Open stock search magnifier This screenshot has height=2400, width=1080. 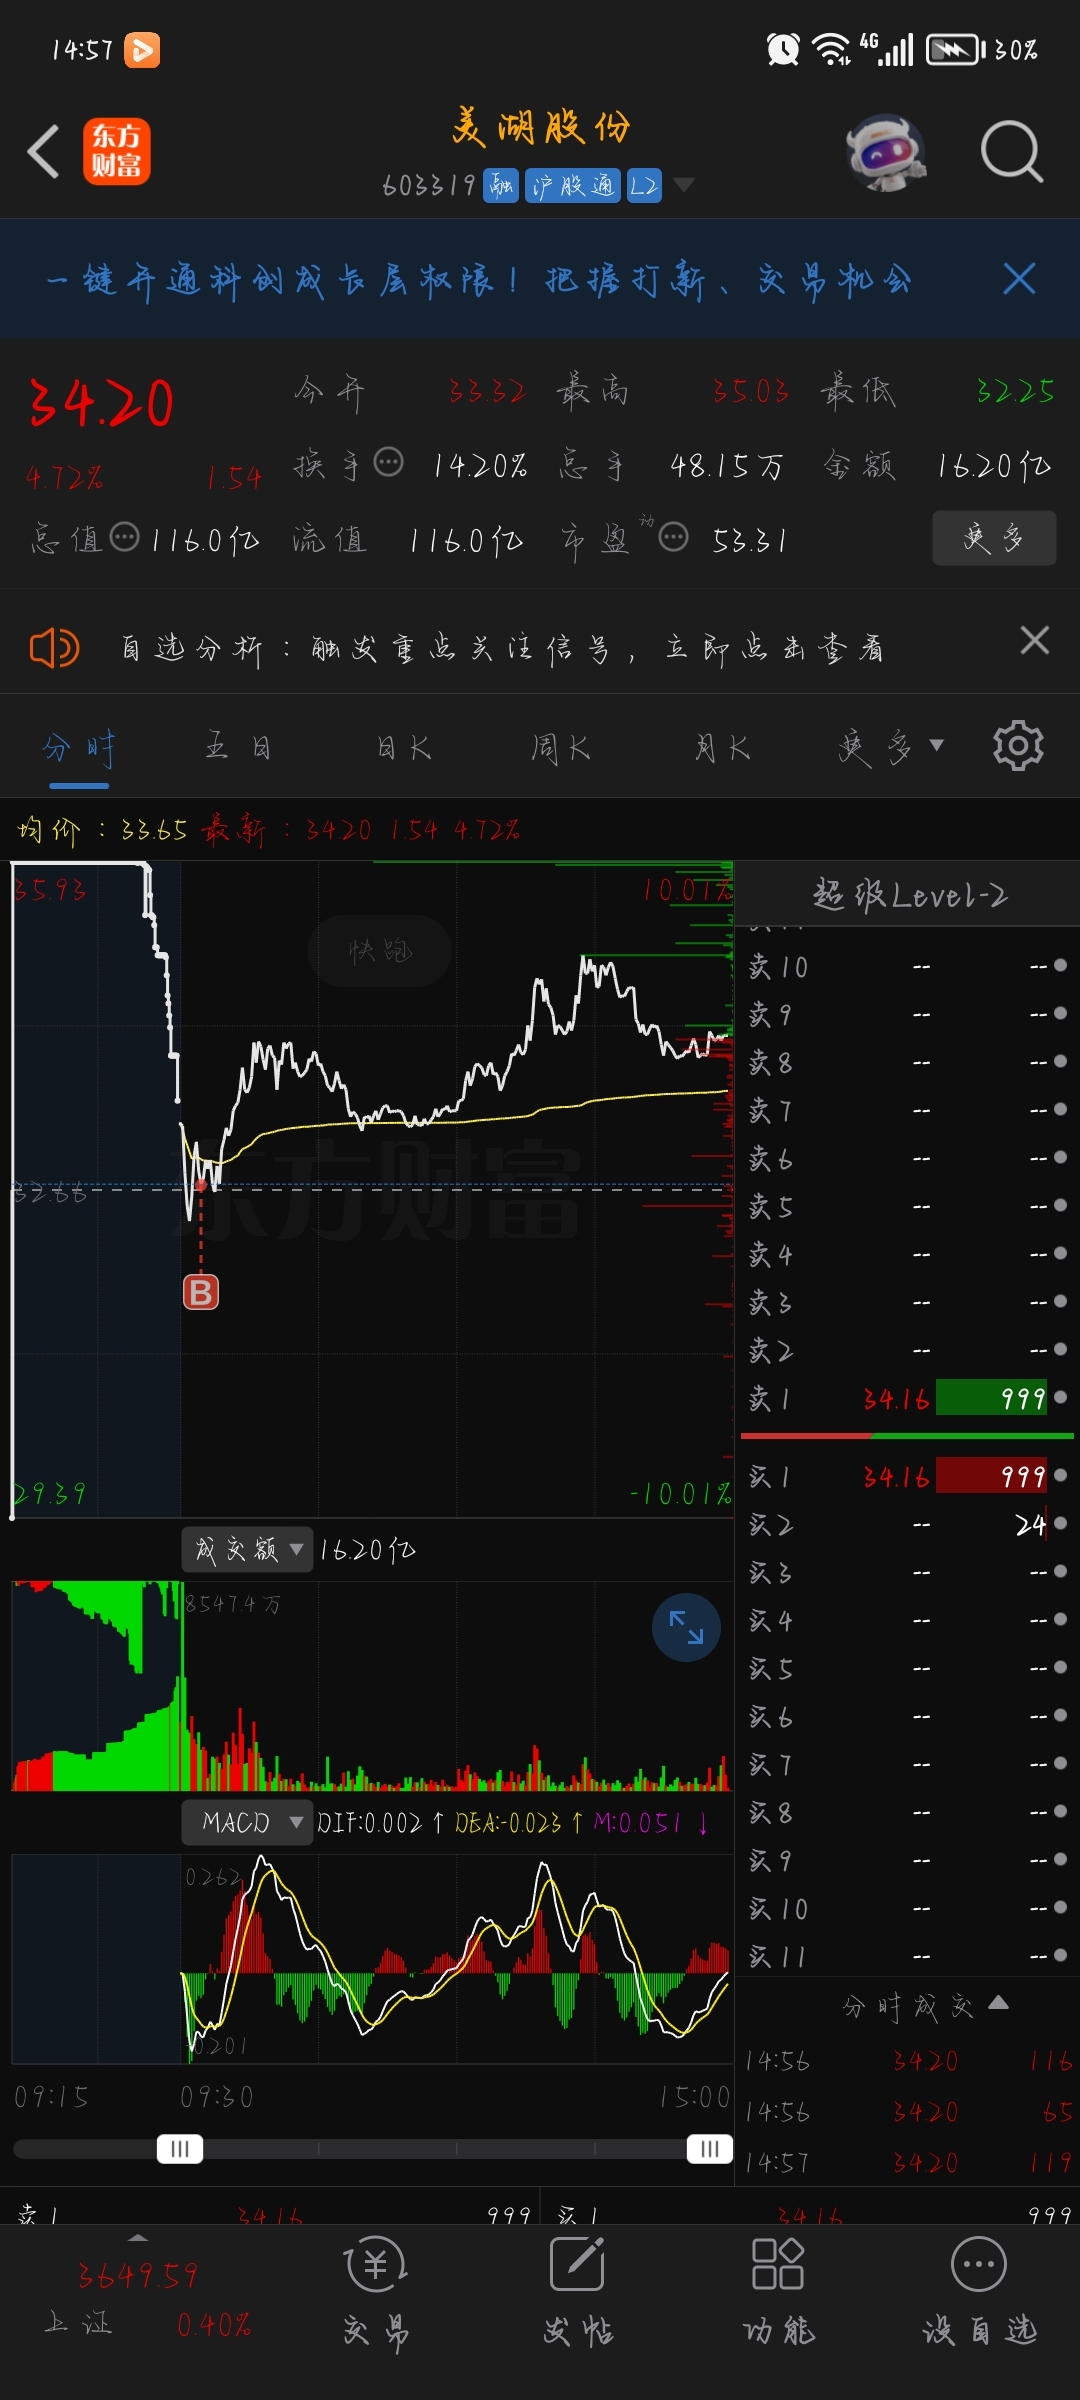point(1012,152)
